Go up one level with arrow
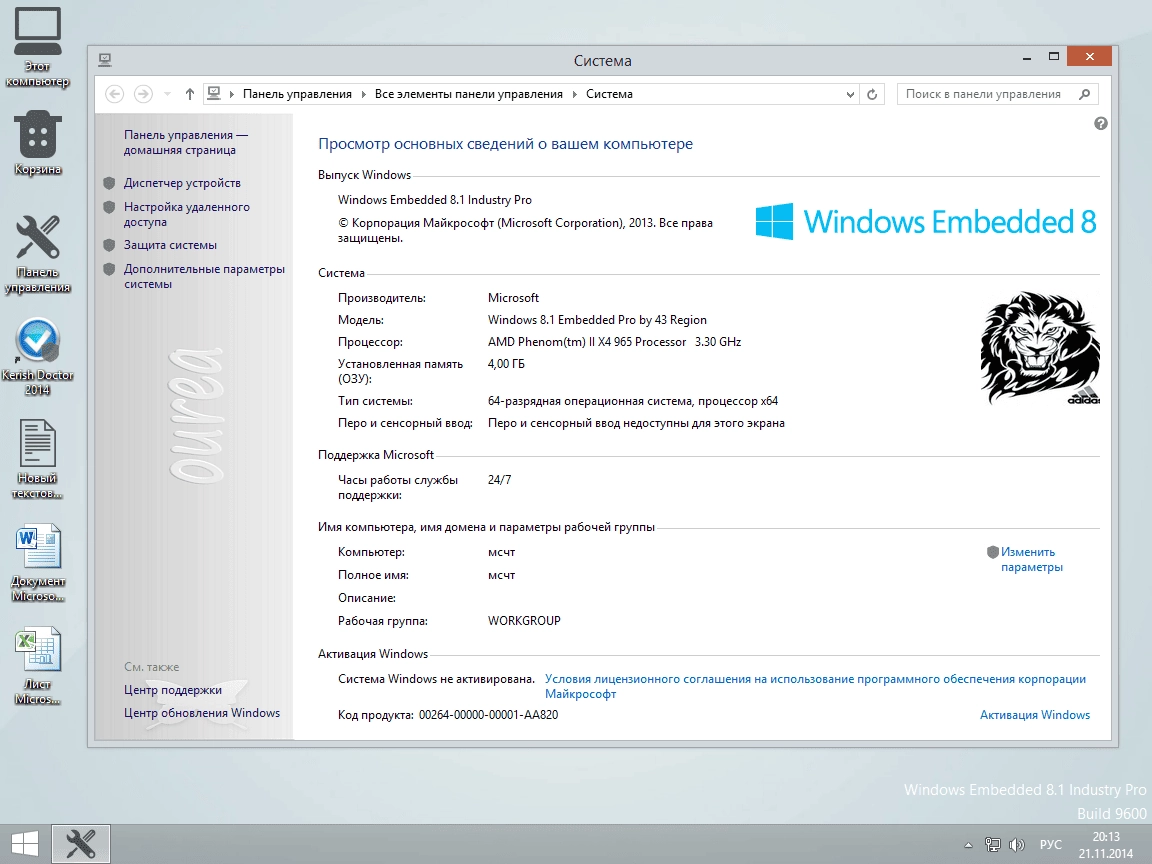The image size is (1152, 864). (190, 94)
